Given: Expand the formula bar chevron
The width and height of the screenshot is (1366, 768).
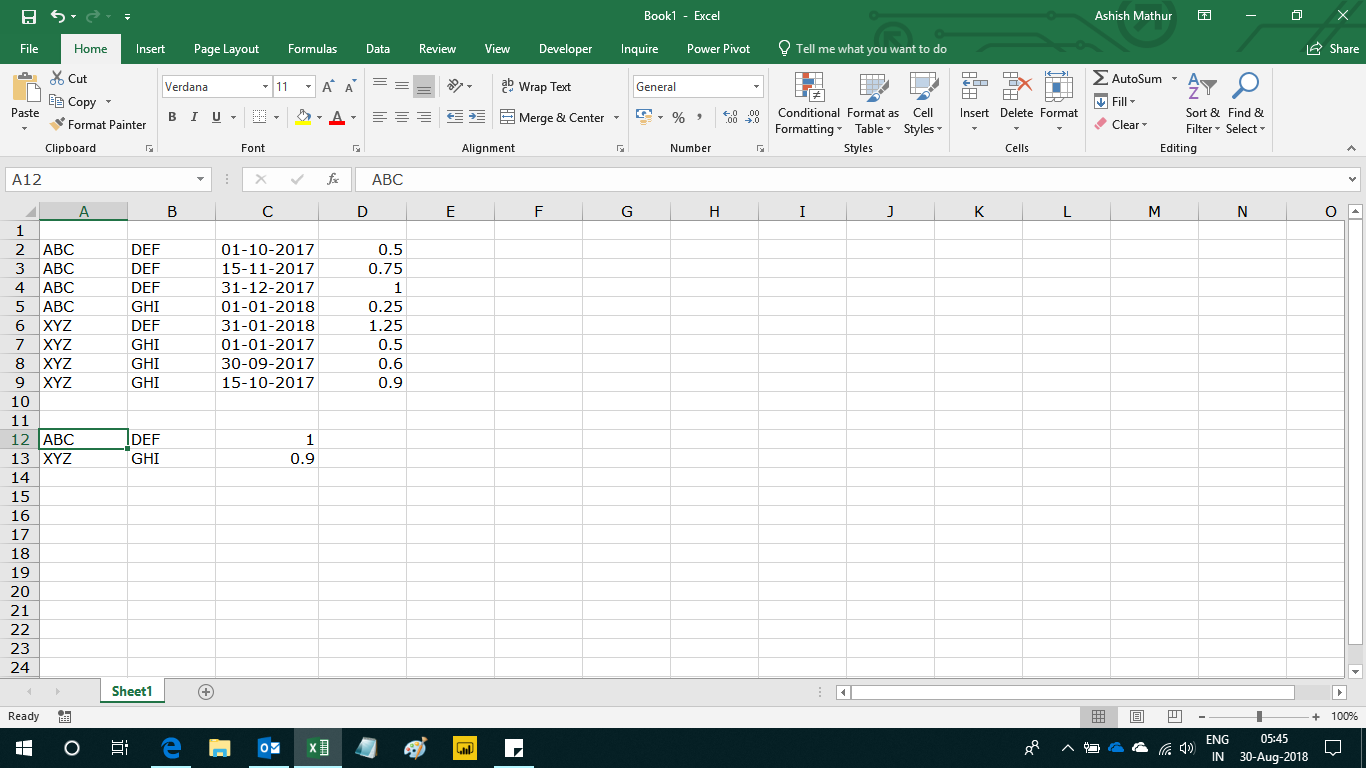Looking at the screenshot, I should [1353, 180].
